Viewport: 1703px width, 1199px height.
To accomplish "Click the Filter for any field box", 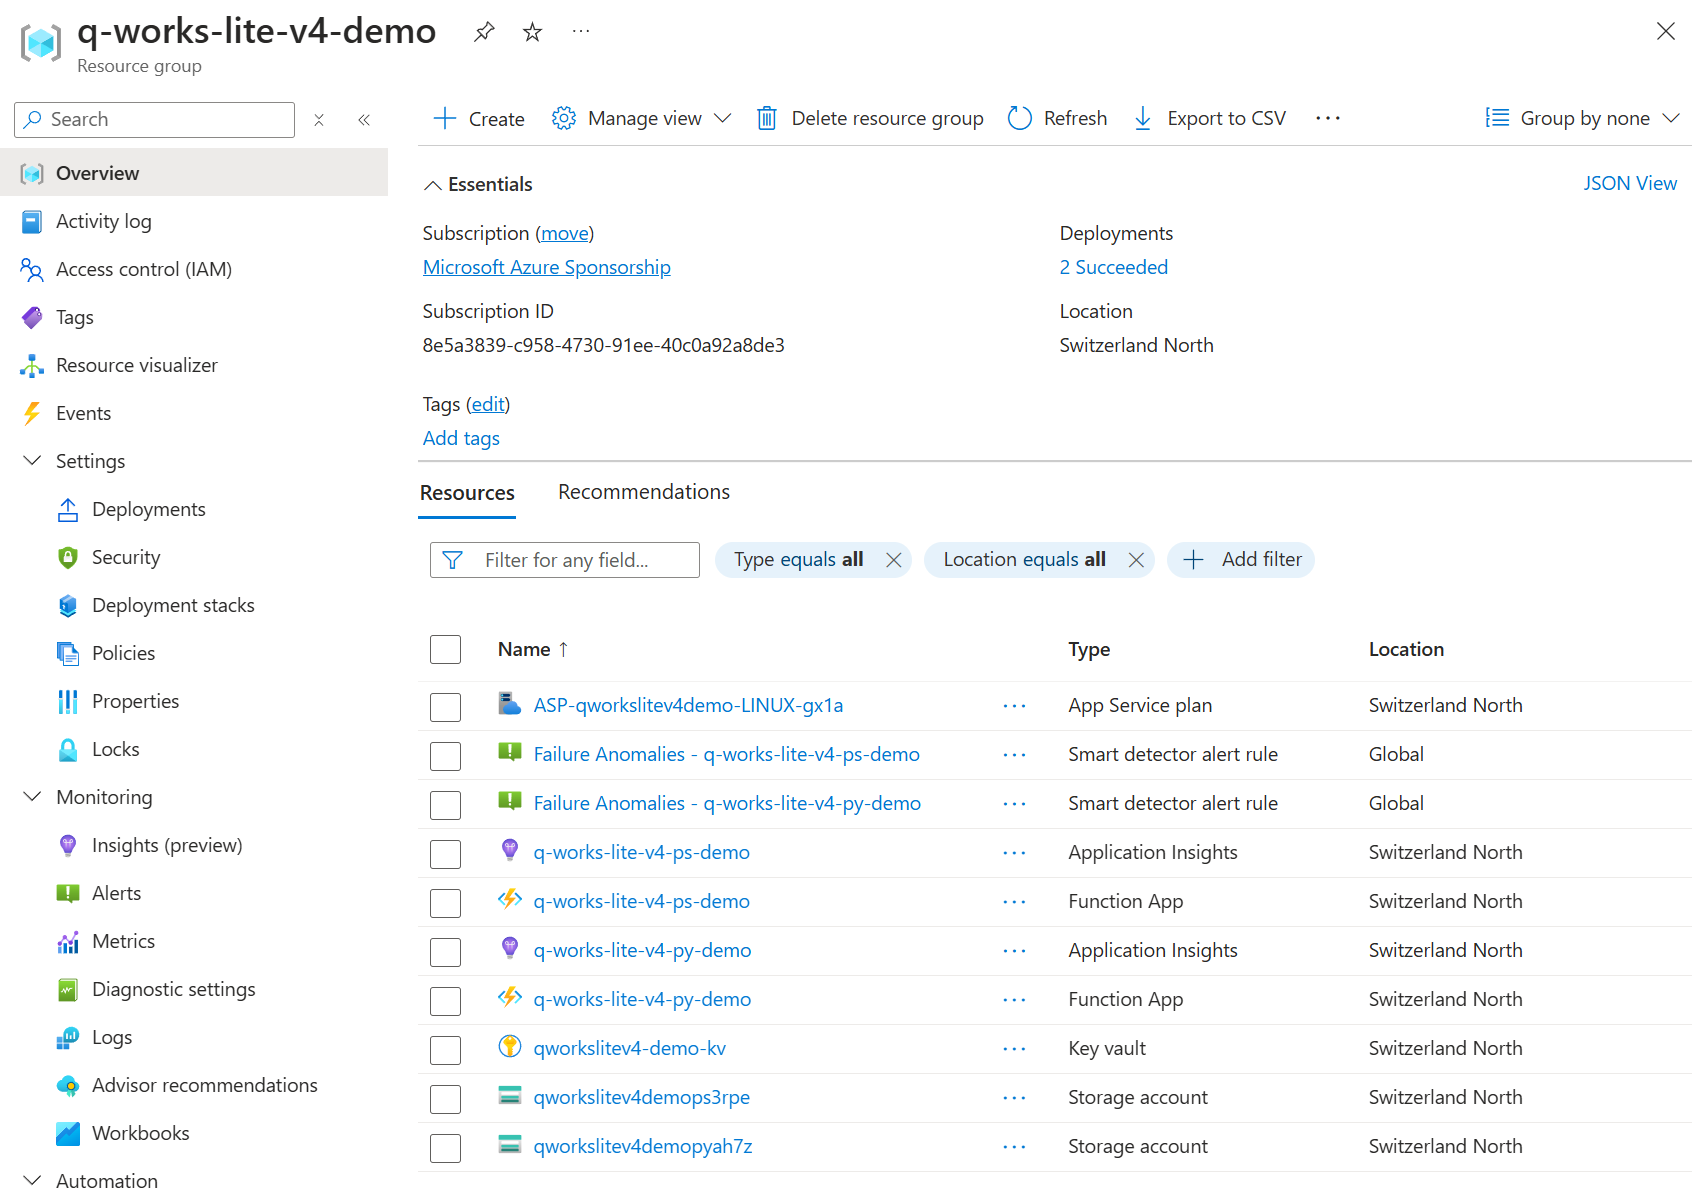I will pos(565,560).
